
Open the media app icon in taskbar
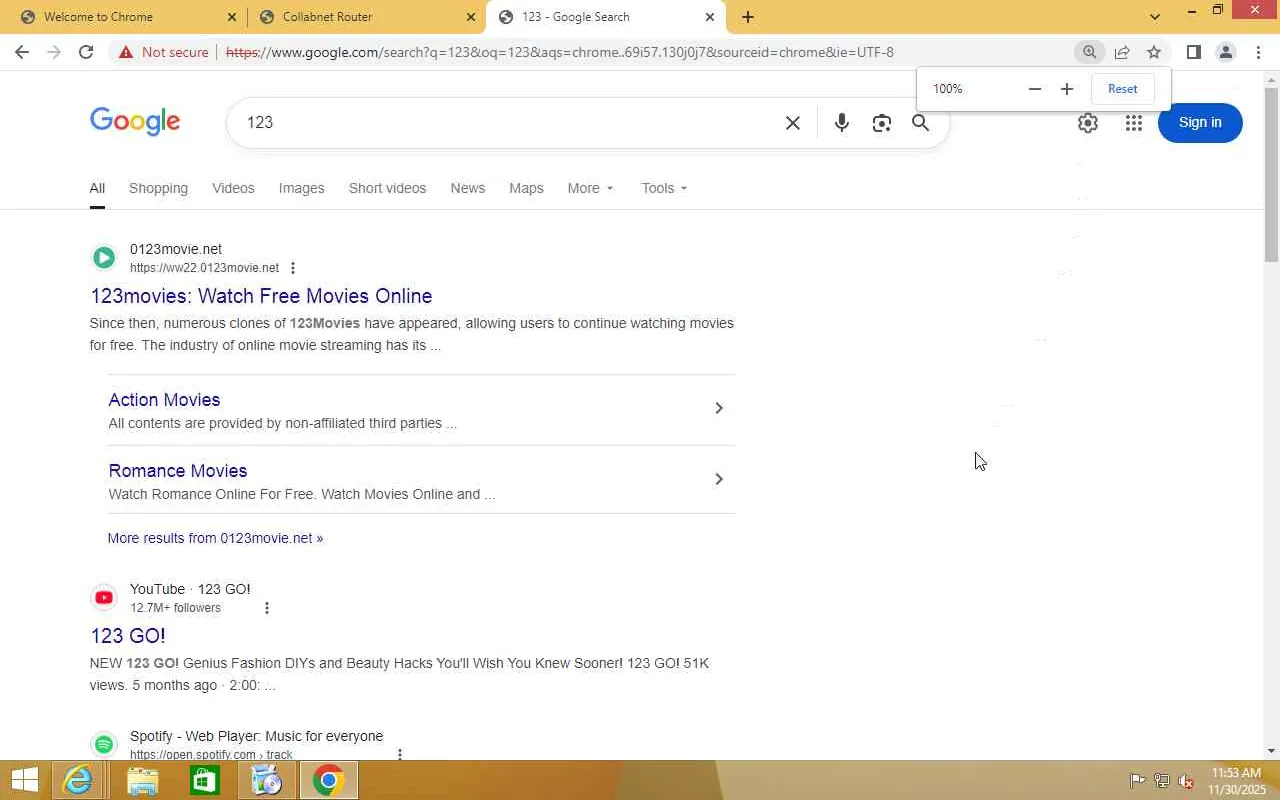(266, 780)
